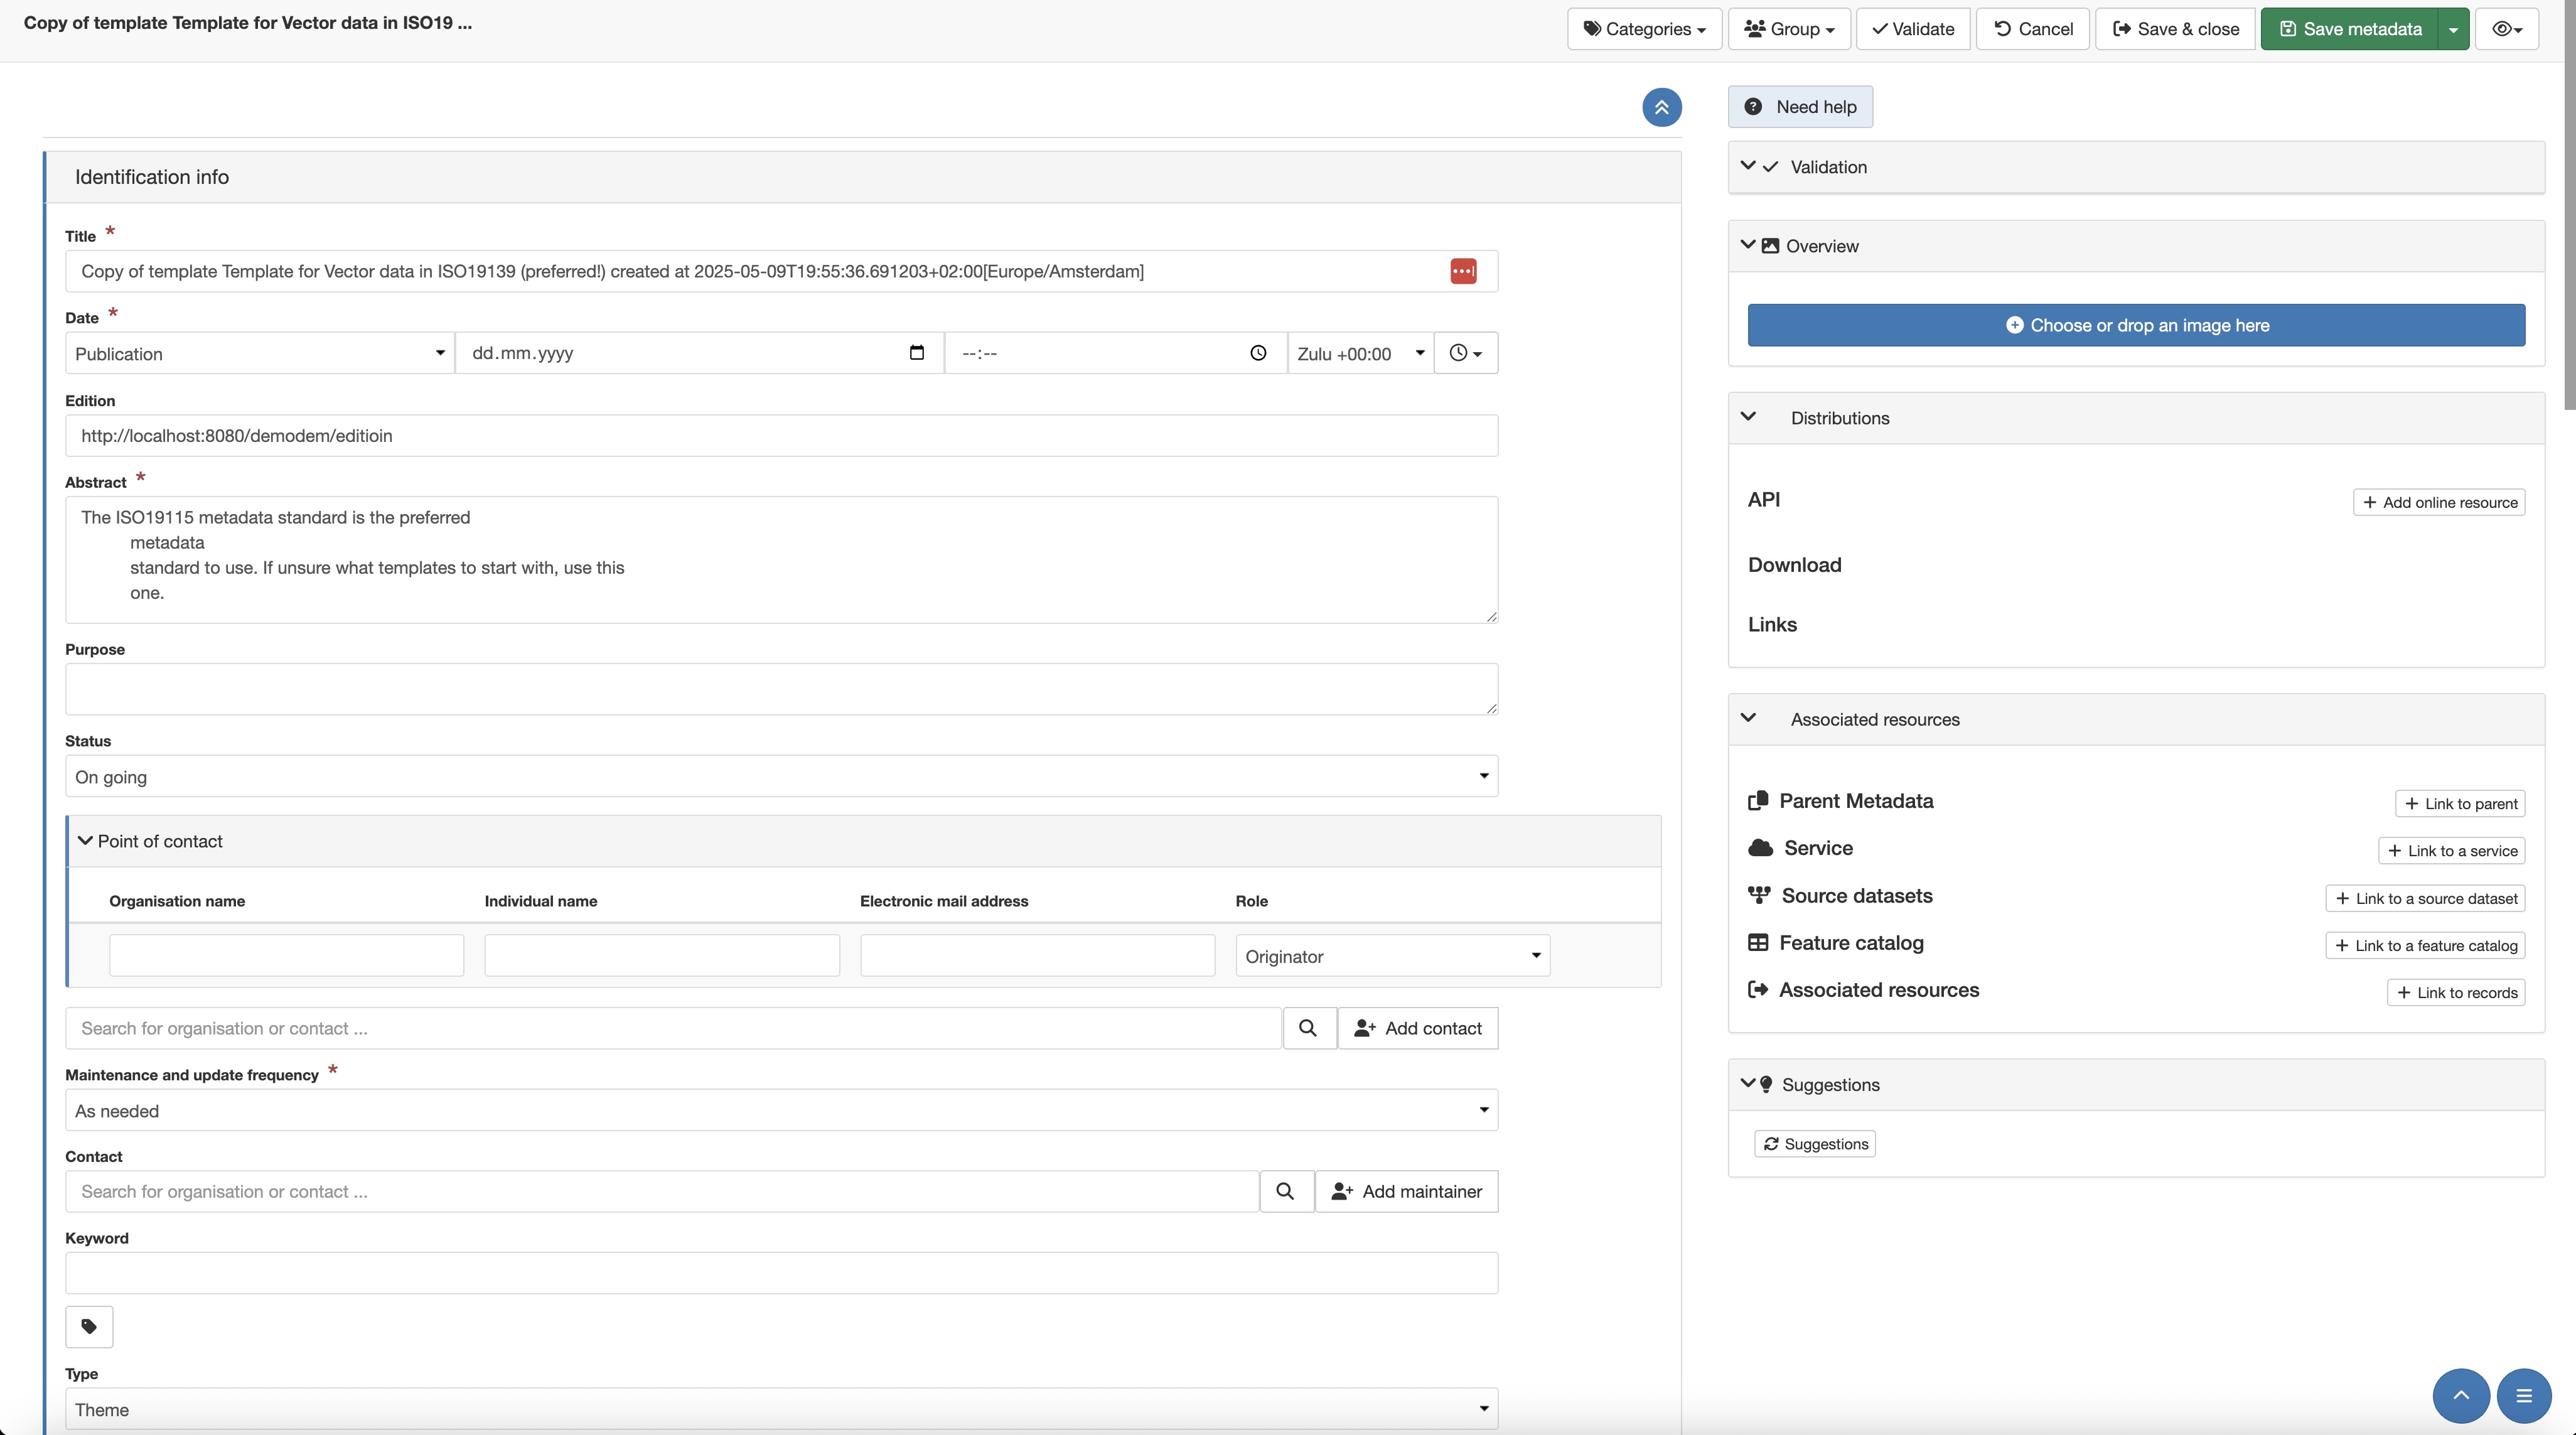Click point of contact search field
Image resolution: width=2576 pixels, height=1435 pixels.
click(x=673, y=1028)
